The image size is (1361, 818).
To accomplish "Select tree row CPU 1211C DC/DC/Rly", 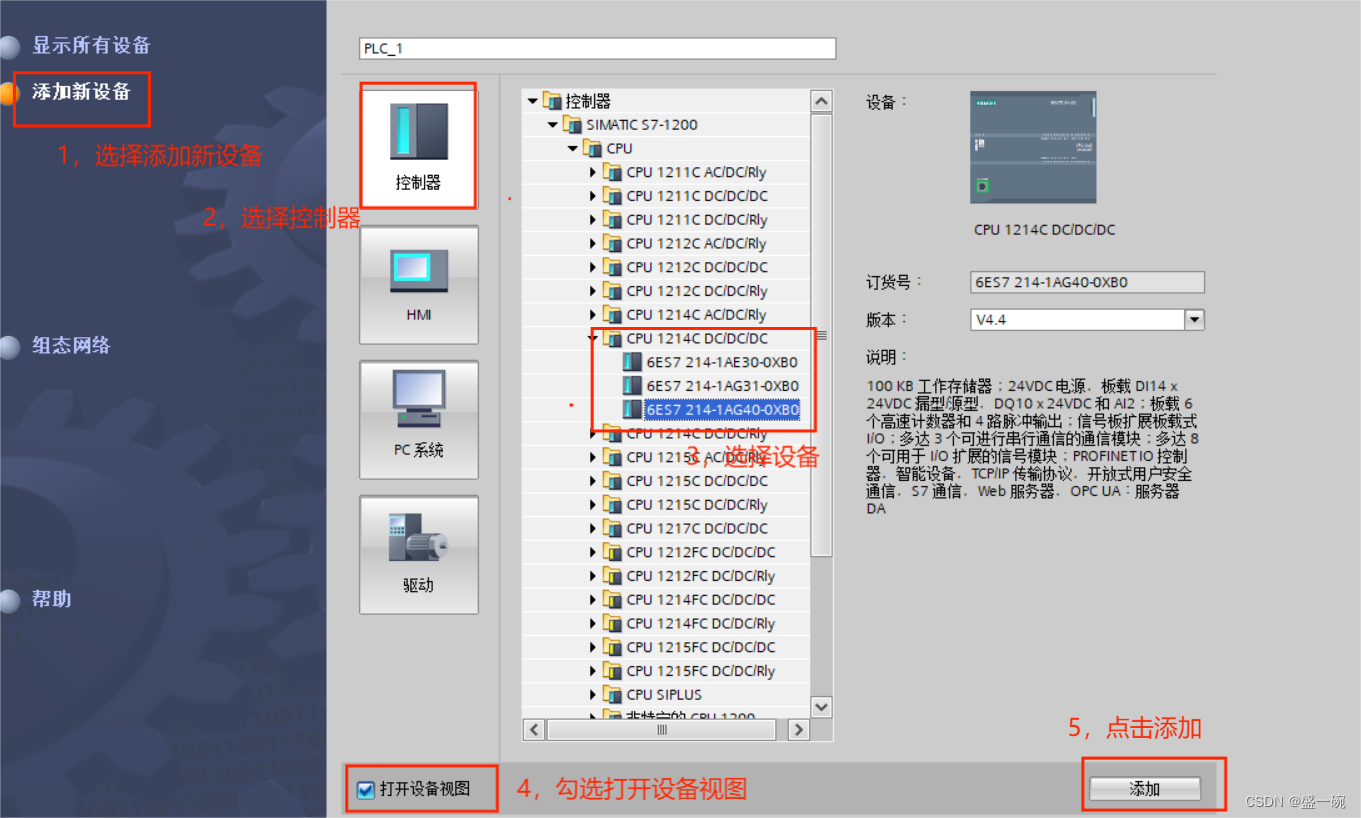I will (x=666, y=220).
